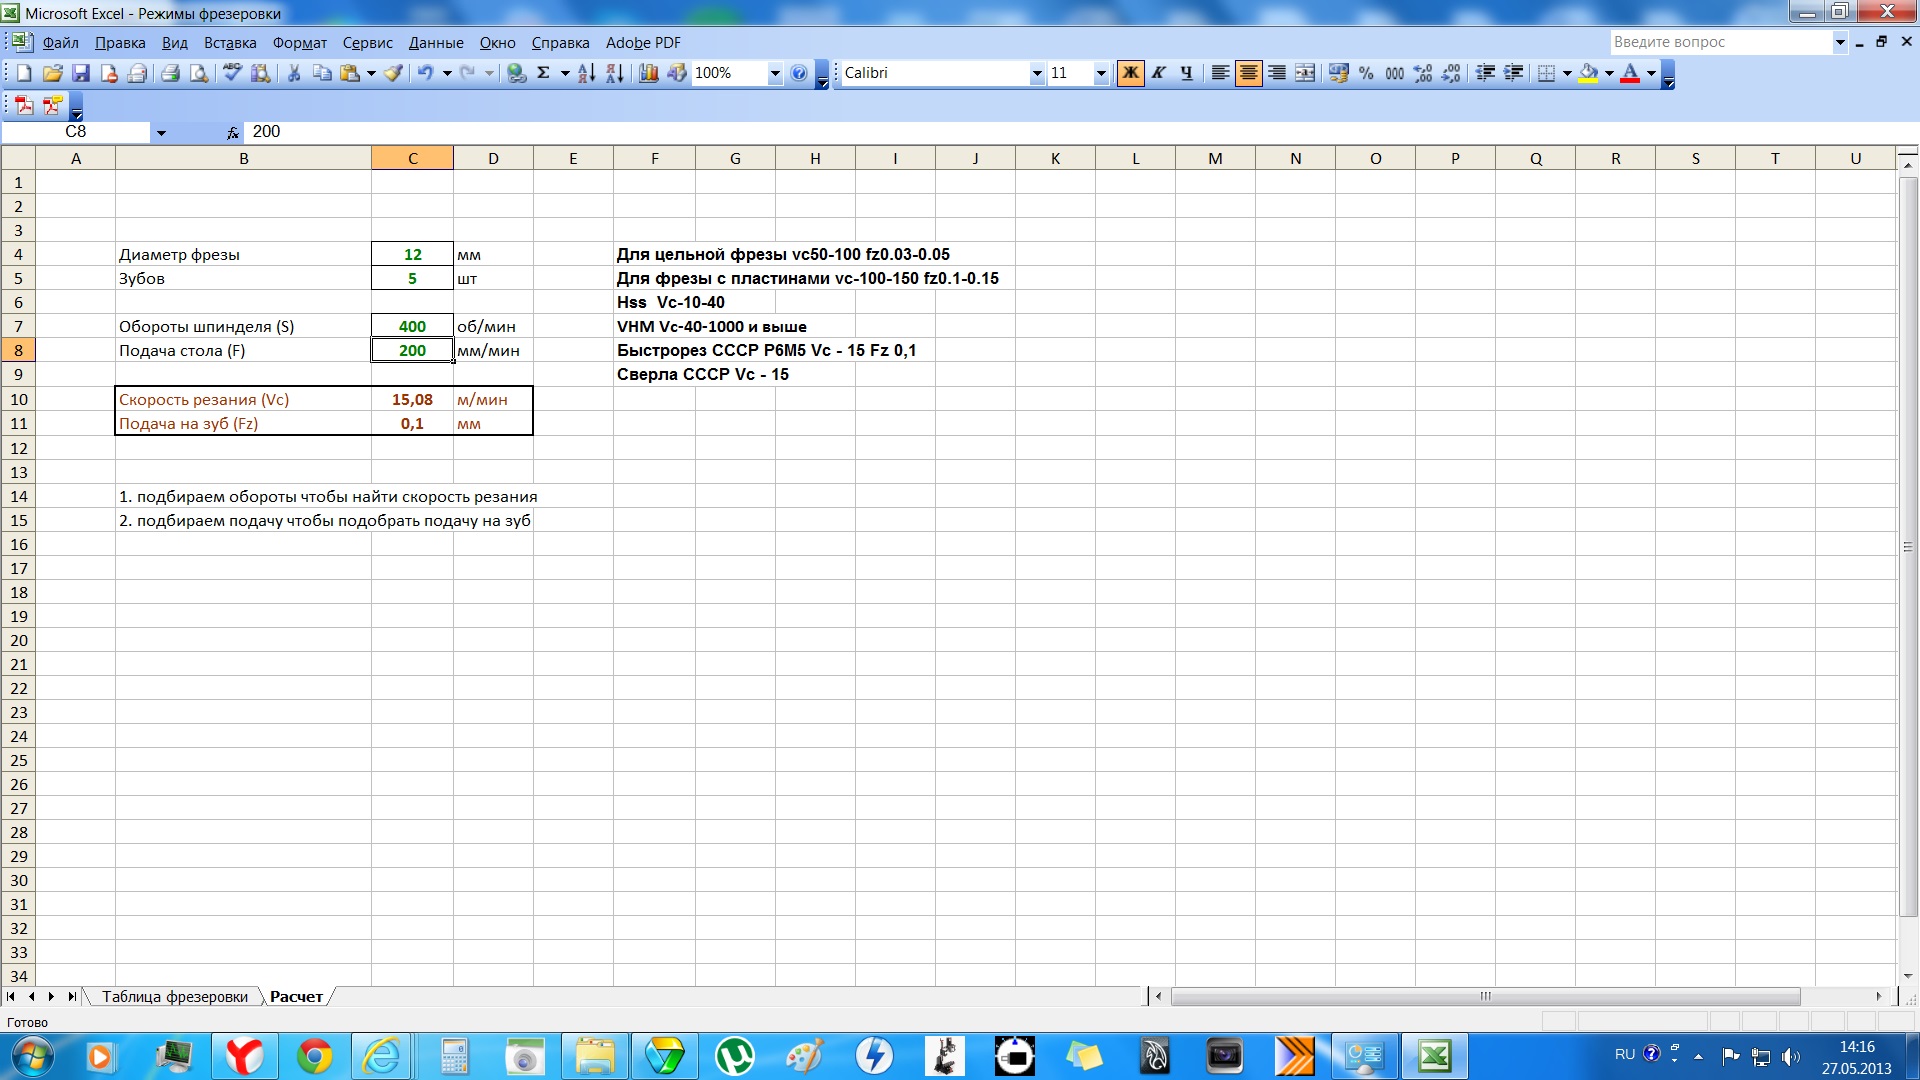Viewport: 1920px width, 1080px height.
Task: Switch to Таблица фрезеровки sheet tab
Action: (x=175, y=997)
